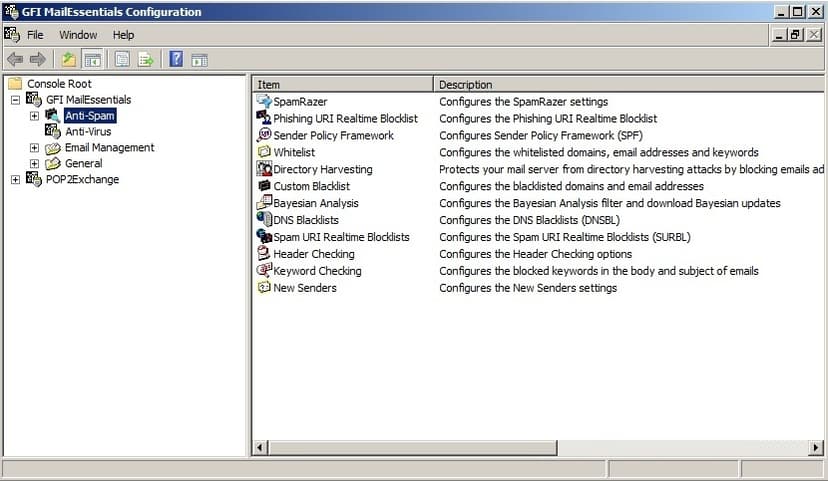This screenshot has width=828, height=481.
Task: Select Email Management in the tree
Action: (109, 147)
